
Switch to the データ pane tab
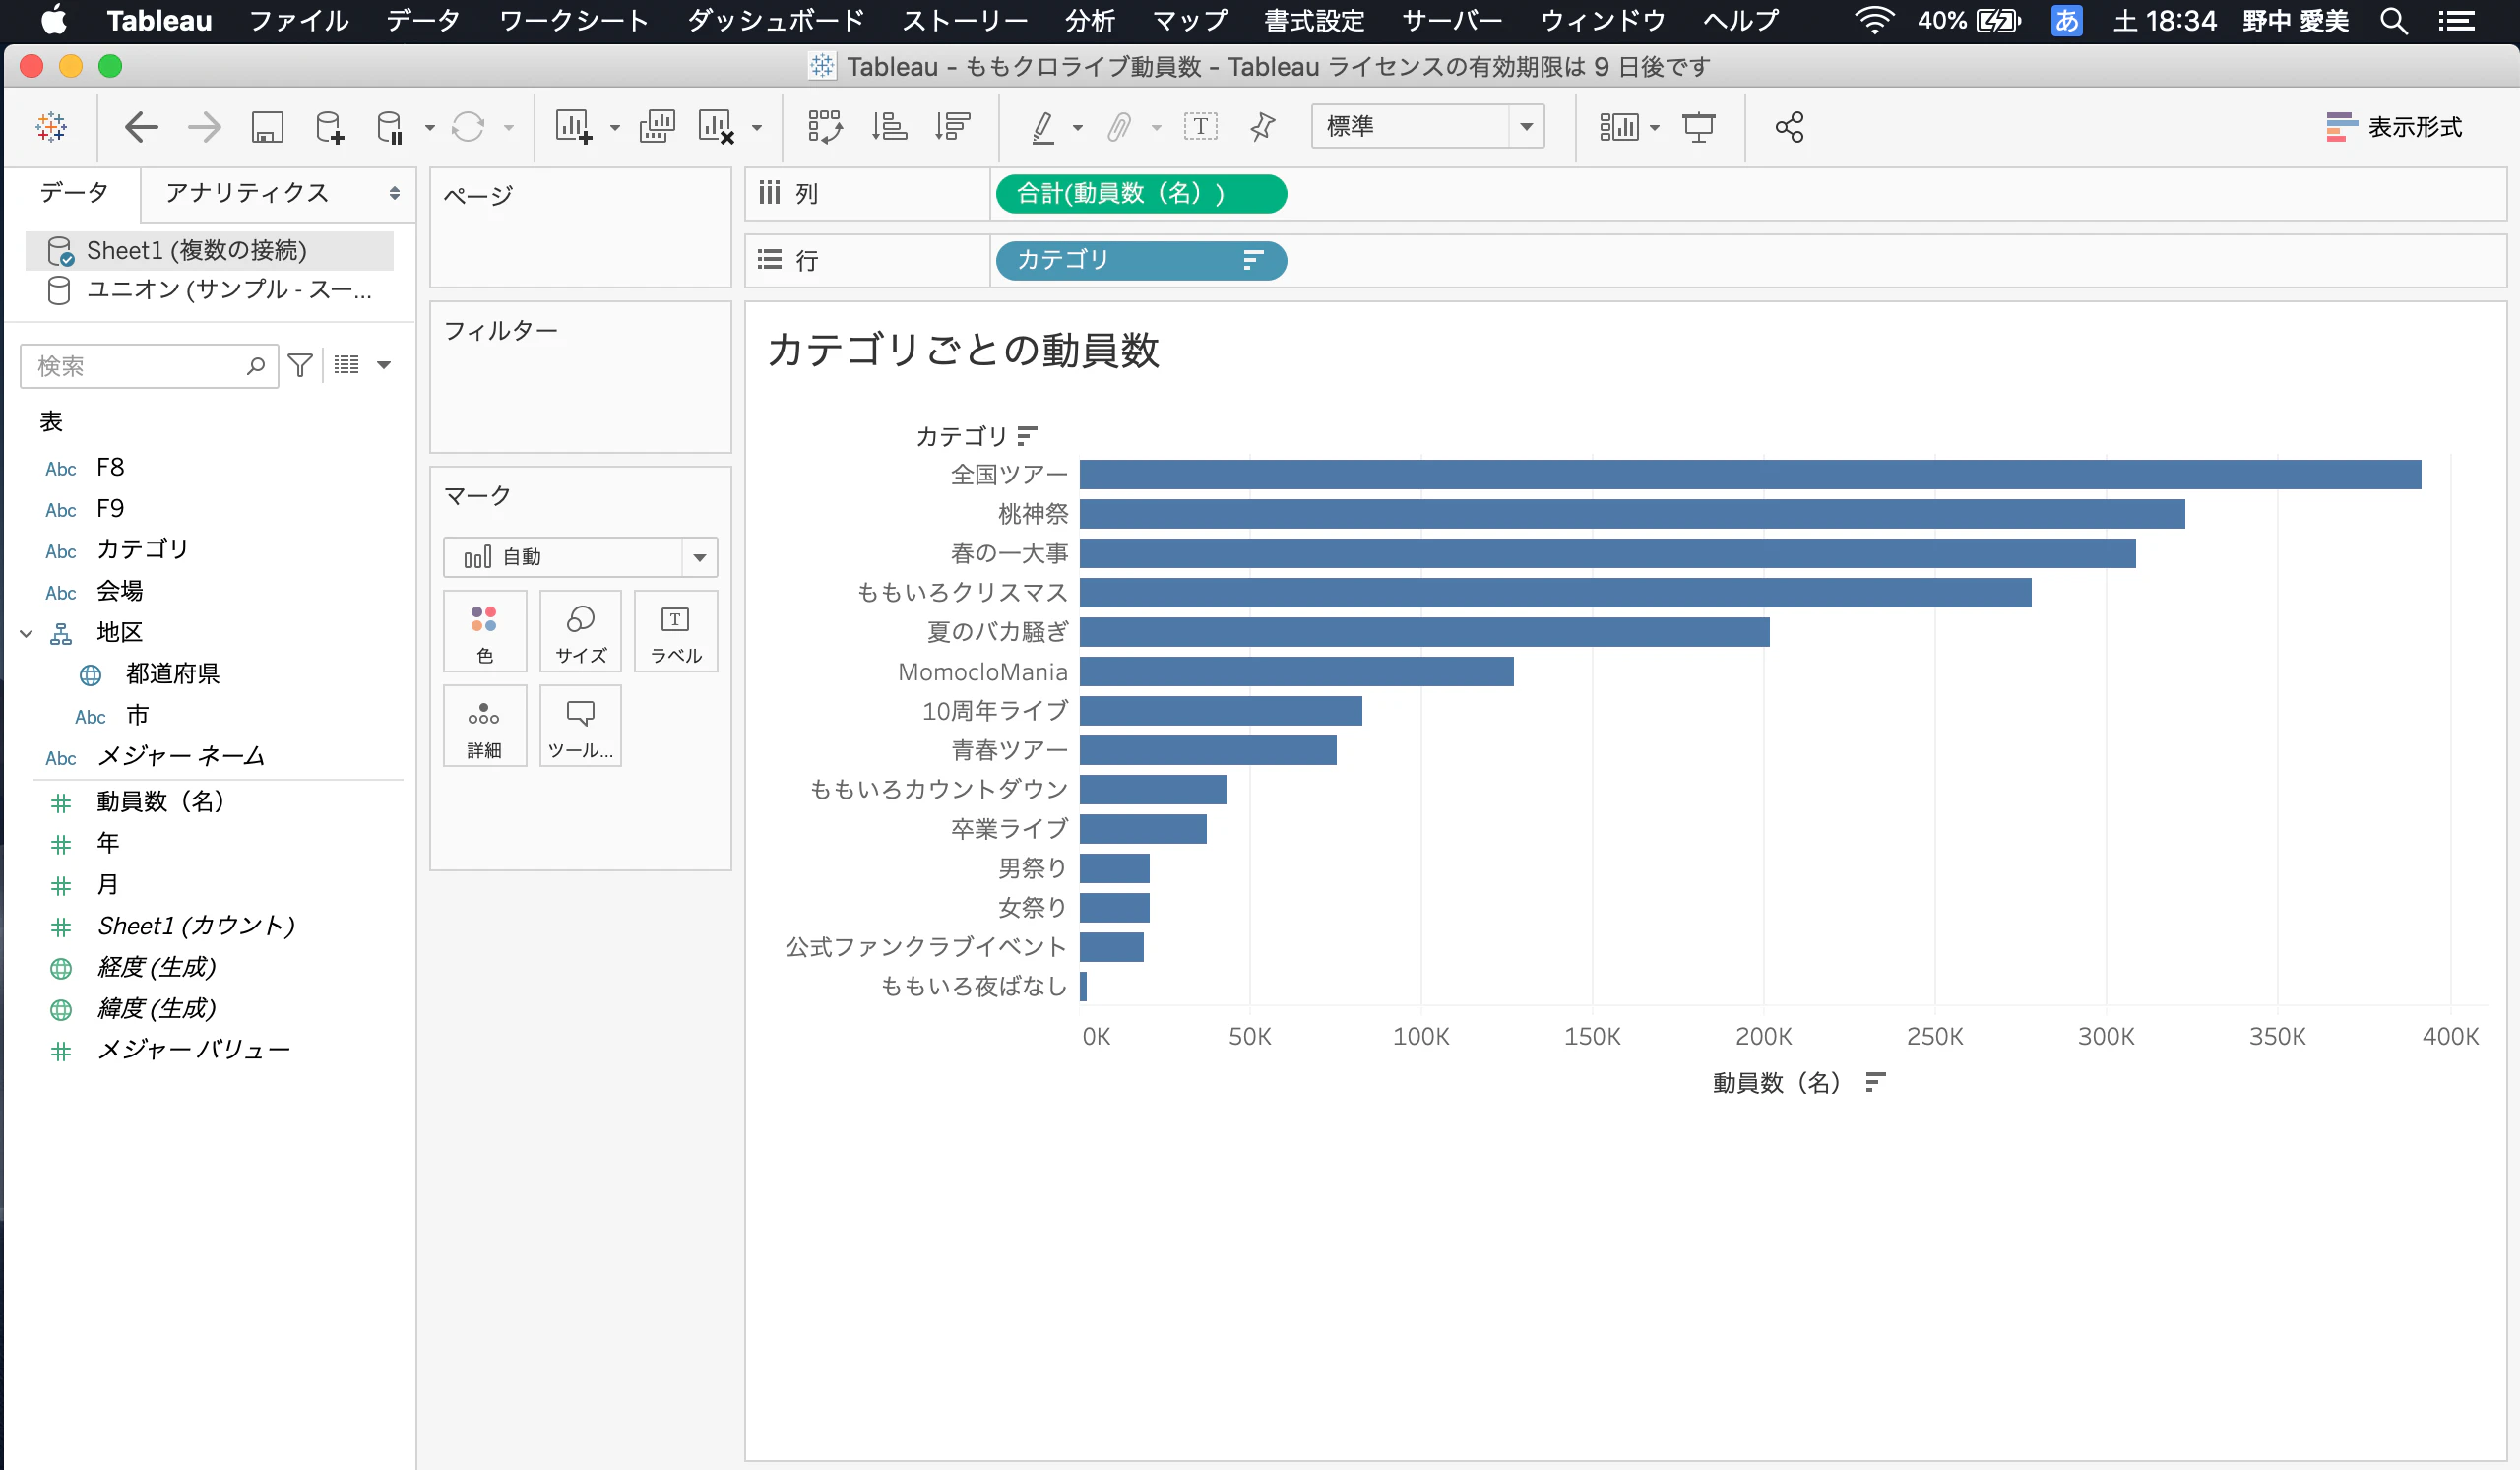tap(73, 193)
